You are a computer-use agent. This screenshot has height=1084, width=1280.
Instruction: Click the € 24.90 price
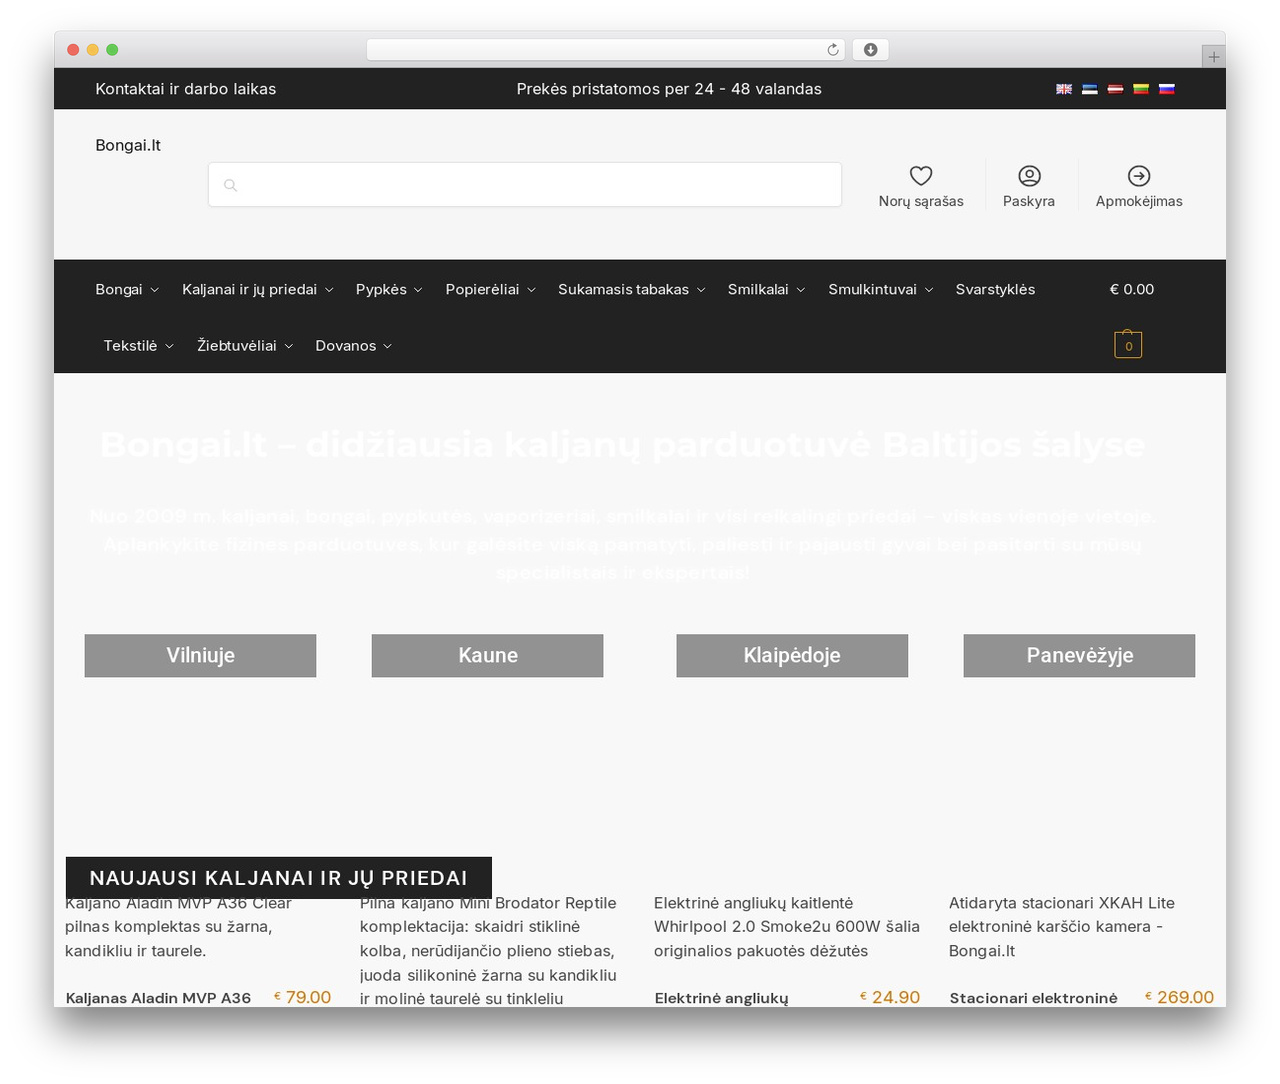(x=890, y=997)
